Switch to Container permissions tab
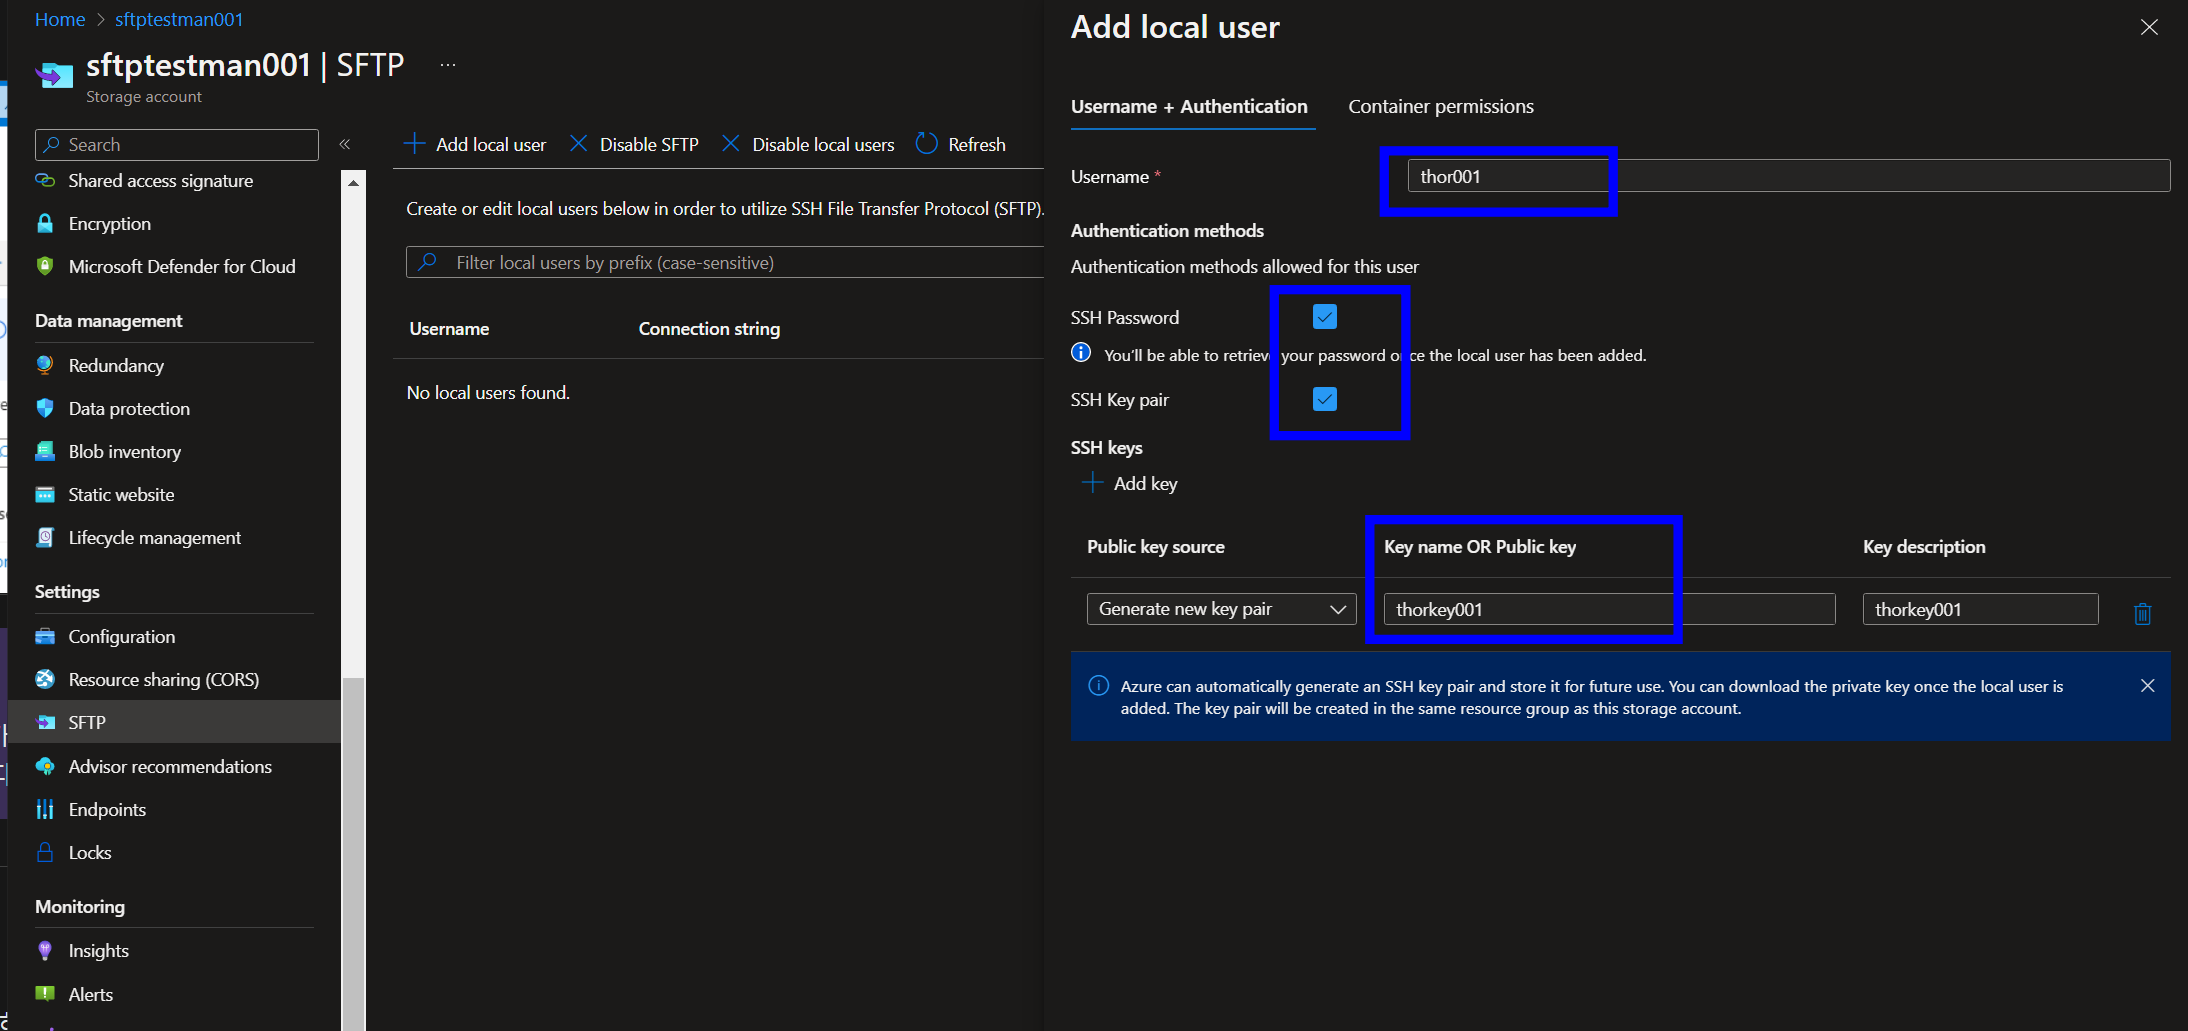Image resolution: width=2188 pixels, height=1031 pixels. coord(1441,106)
